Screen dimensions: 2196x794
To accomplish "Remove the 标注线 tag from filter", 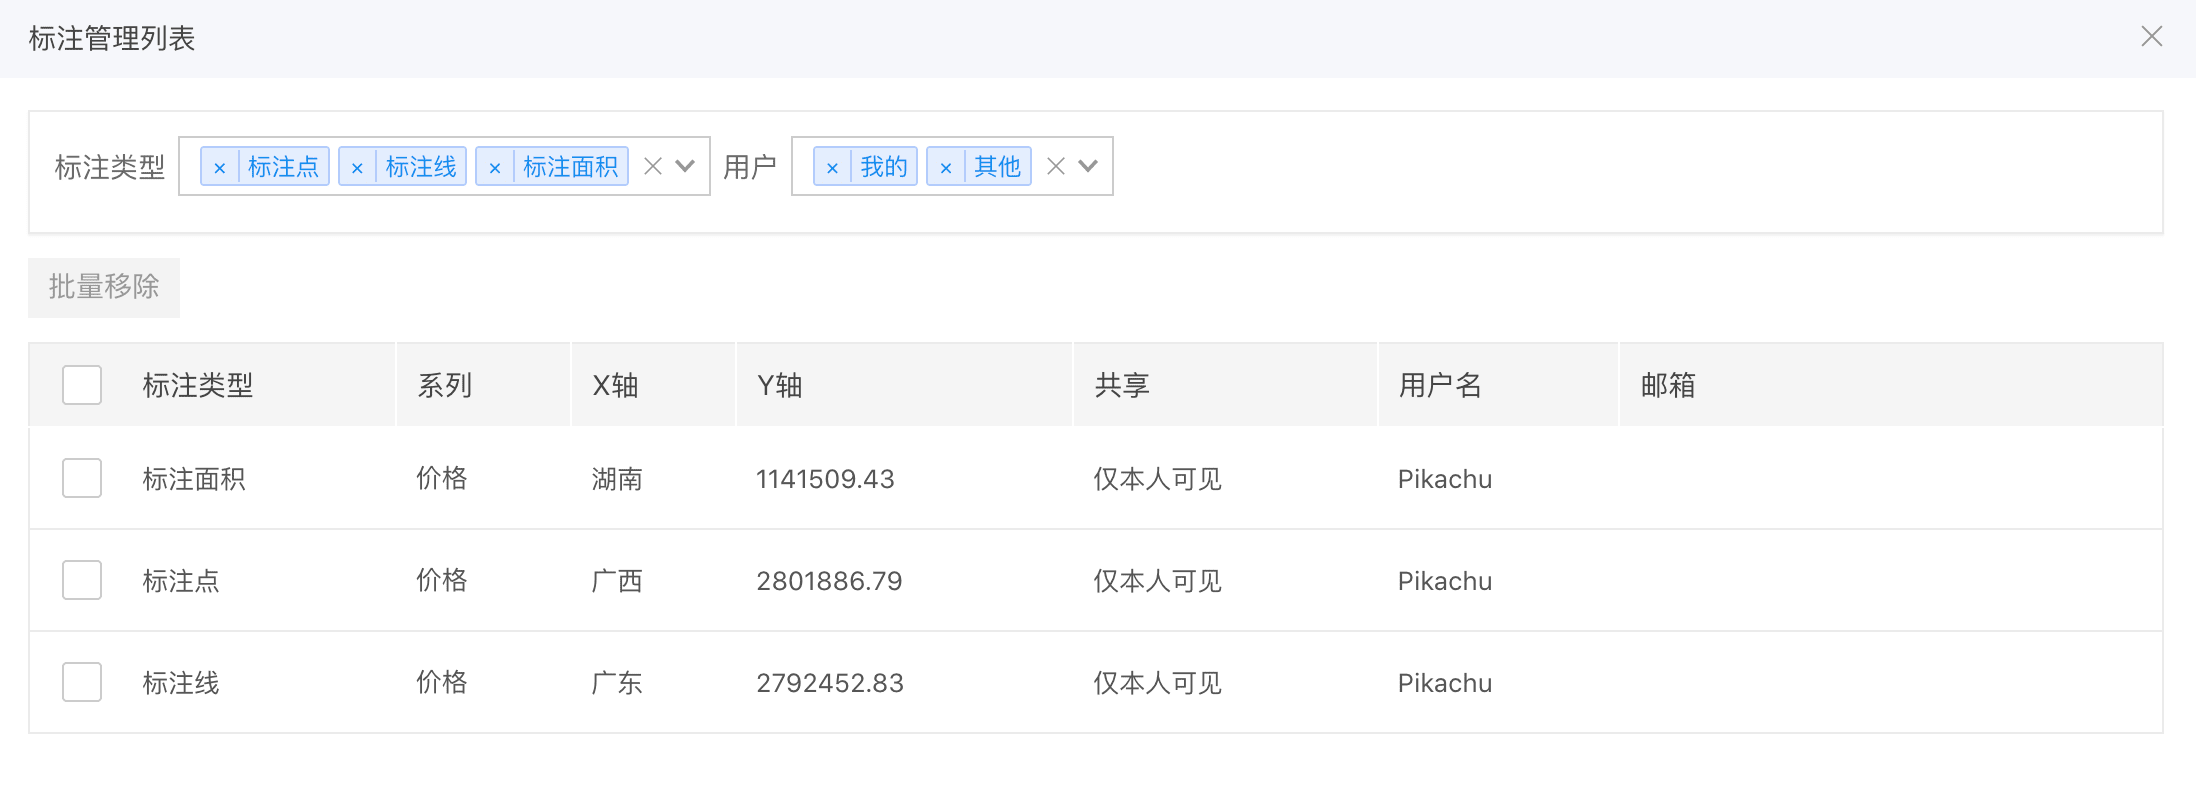I will [357, 167].
